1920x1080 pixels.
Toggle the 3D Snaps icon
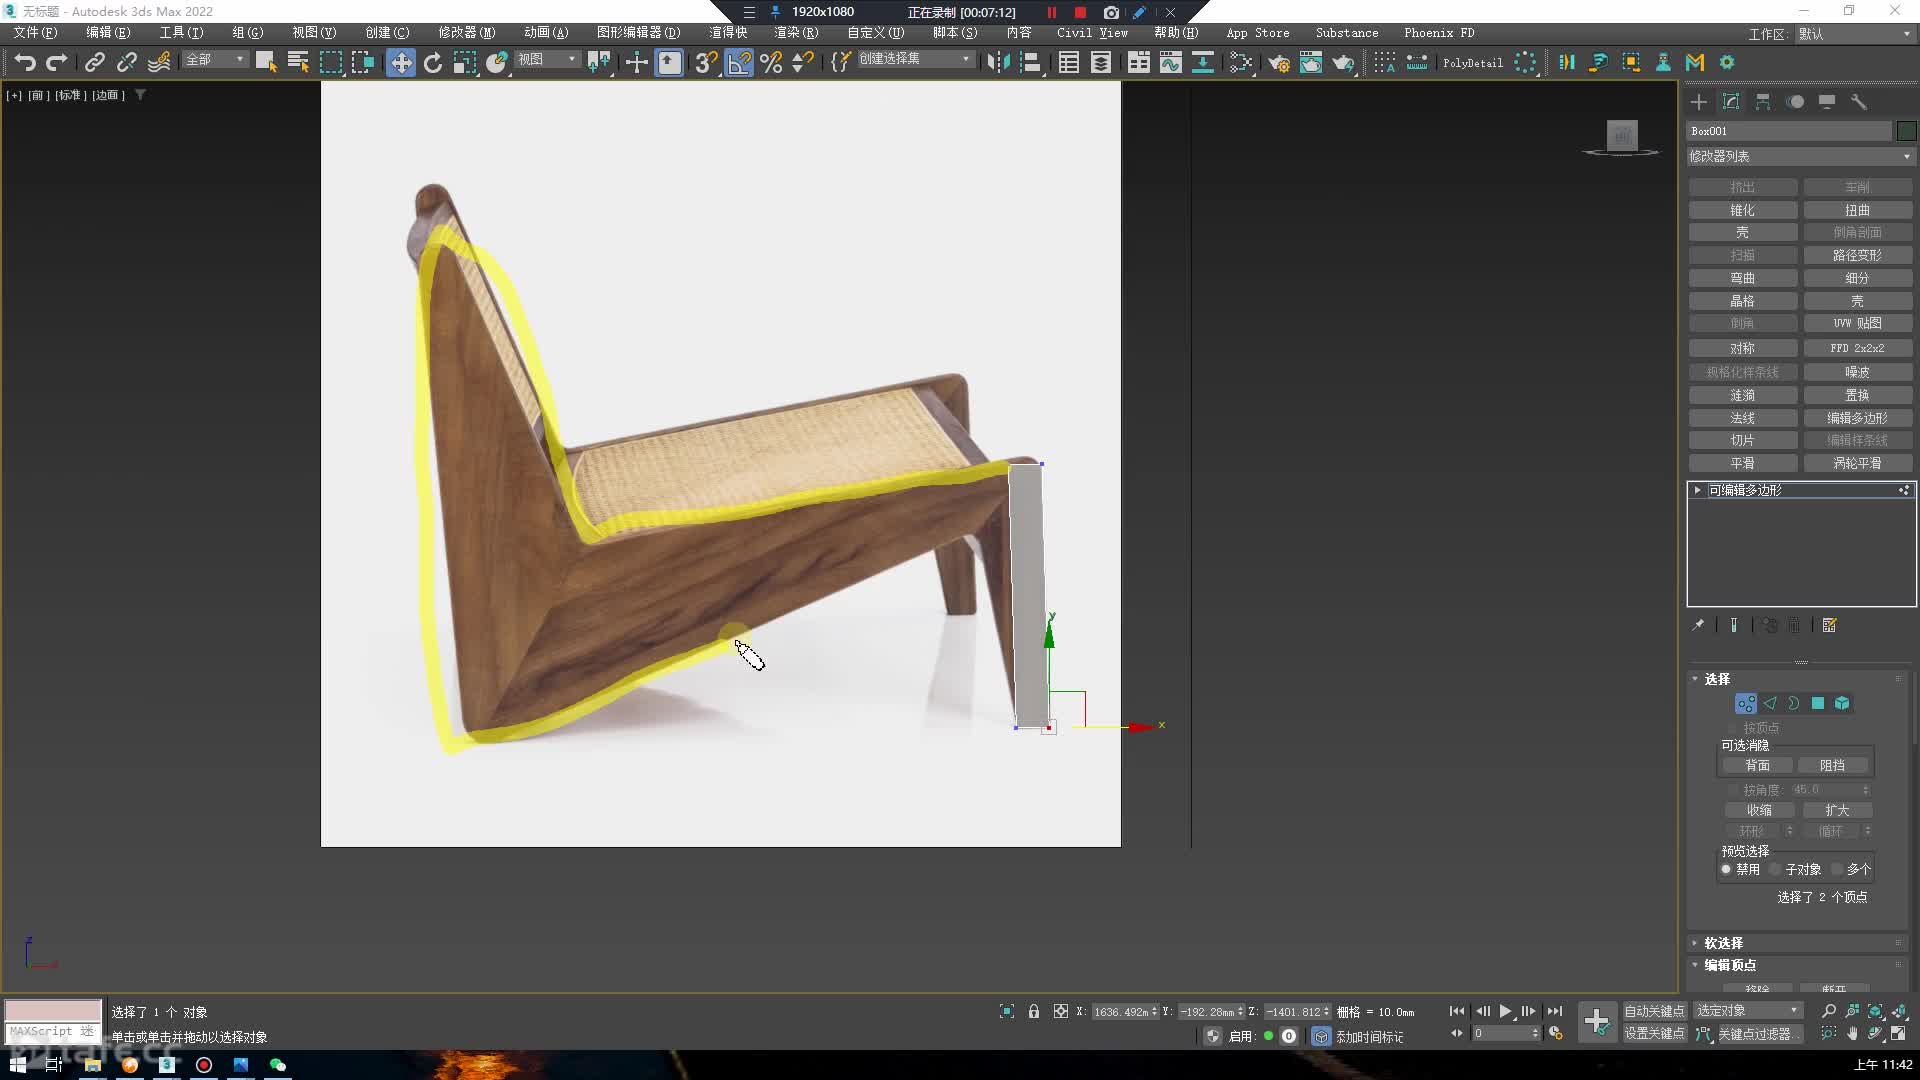pyautogui.click(x=706, y=62)
